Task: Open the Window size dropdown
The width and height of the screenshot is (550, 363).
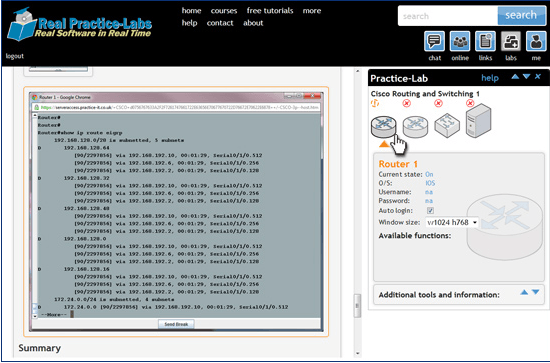Action: click(x=452, y=222)
